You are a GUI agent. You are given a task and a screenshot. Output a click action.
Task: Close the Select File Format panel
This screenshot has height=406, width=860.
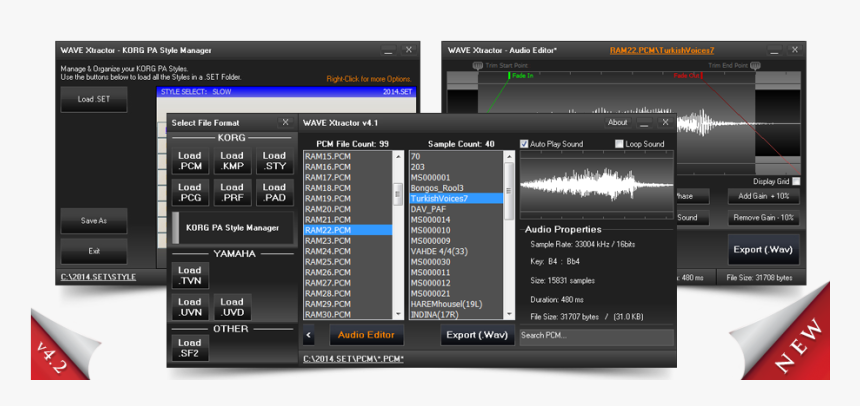285,122
